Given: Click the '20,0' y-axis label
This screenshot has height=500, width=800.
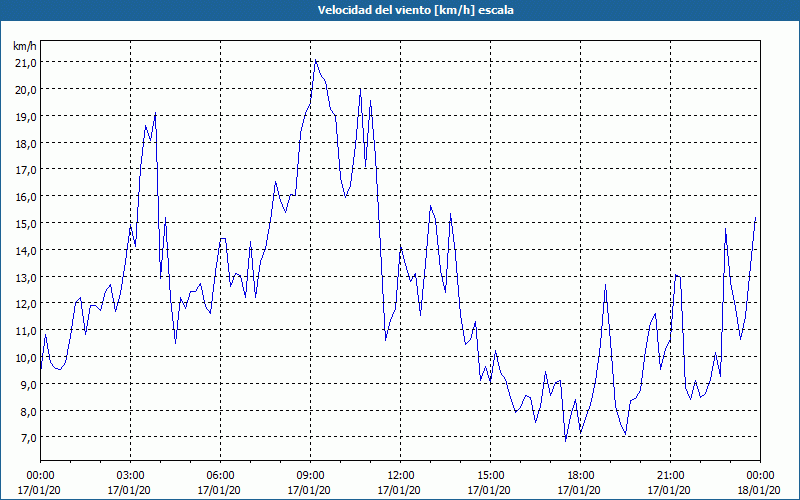Looking at the screenshot, I should click(x=26, y=90).
